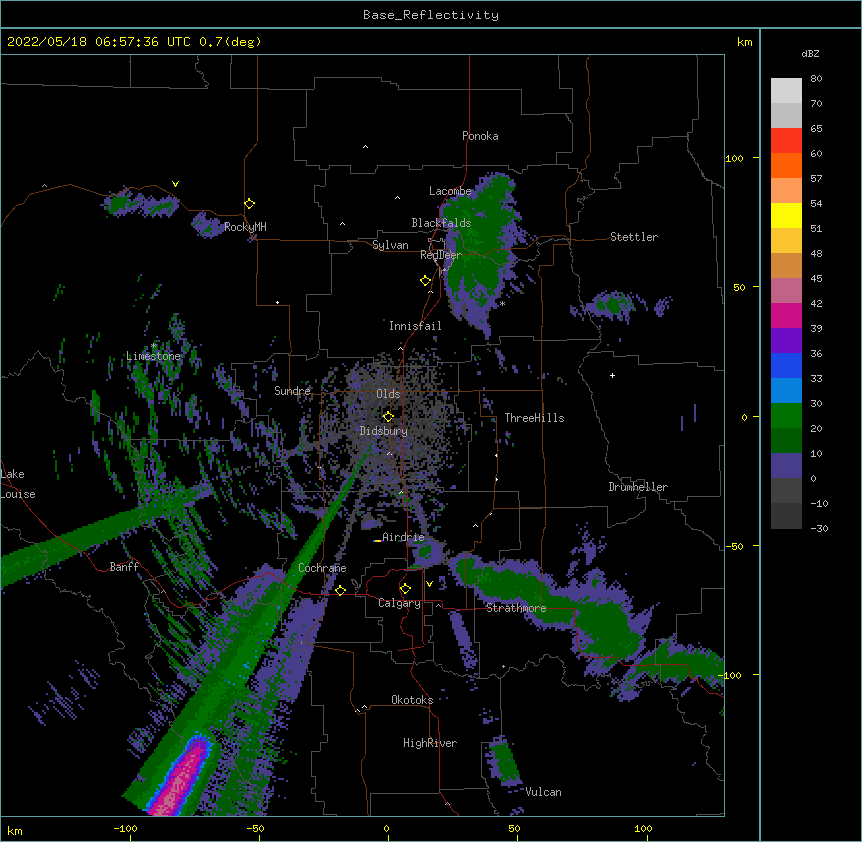This screenshot has width=862, height=842.
Task: Select the Calgary city label
Action: coord(399,603)
